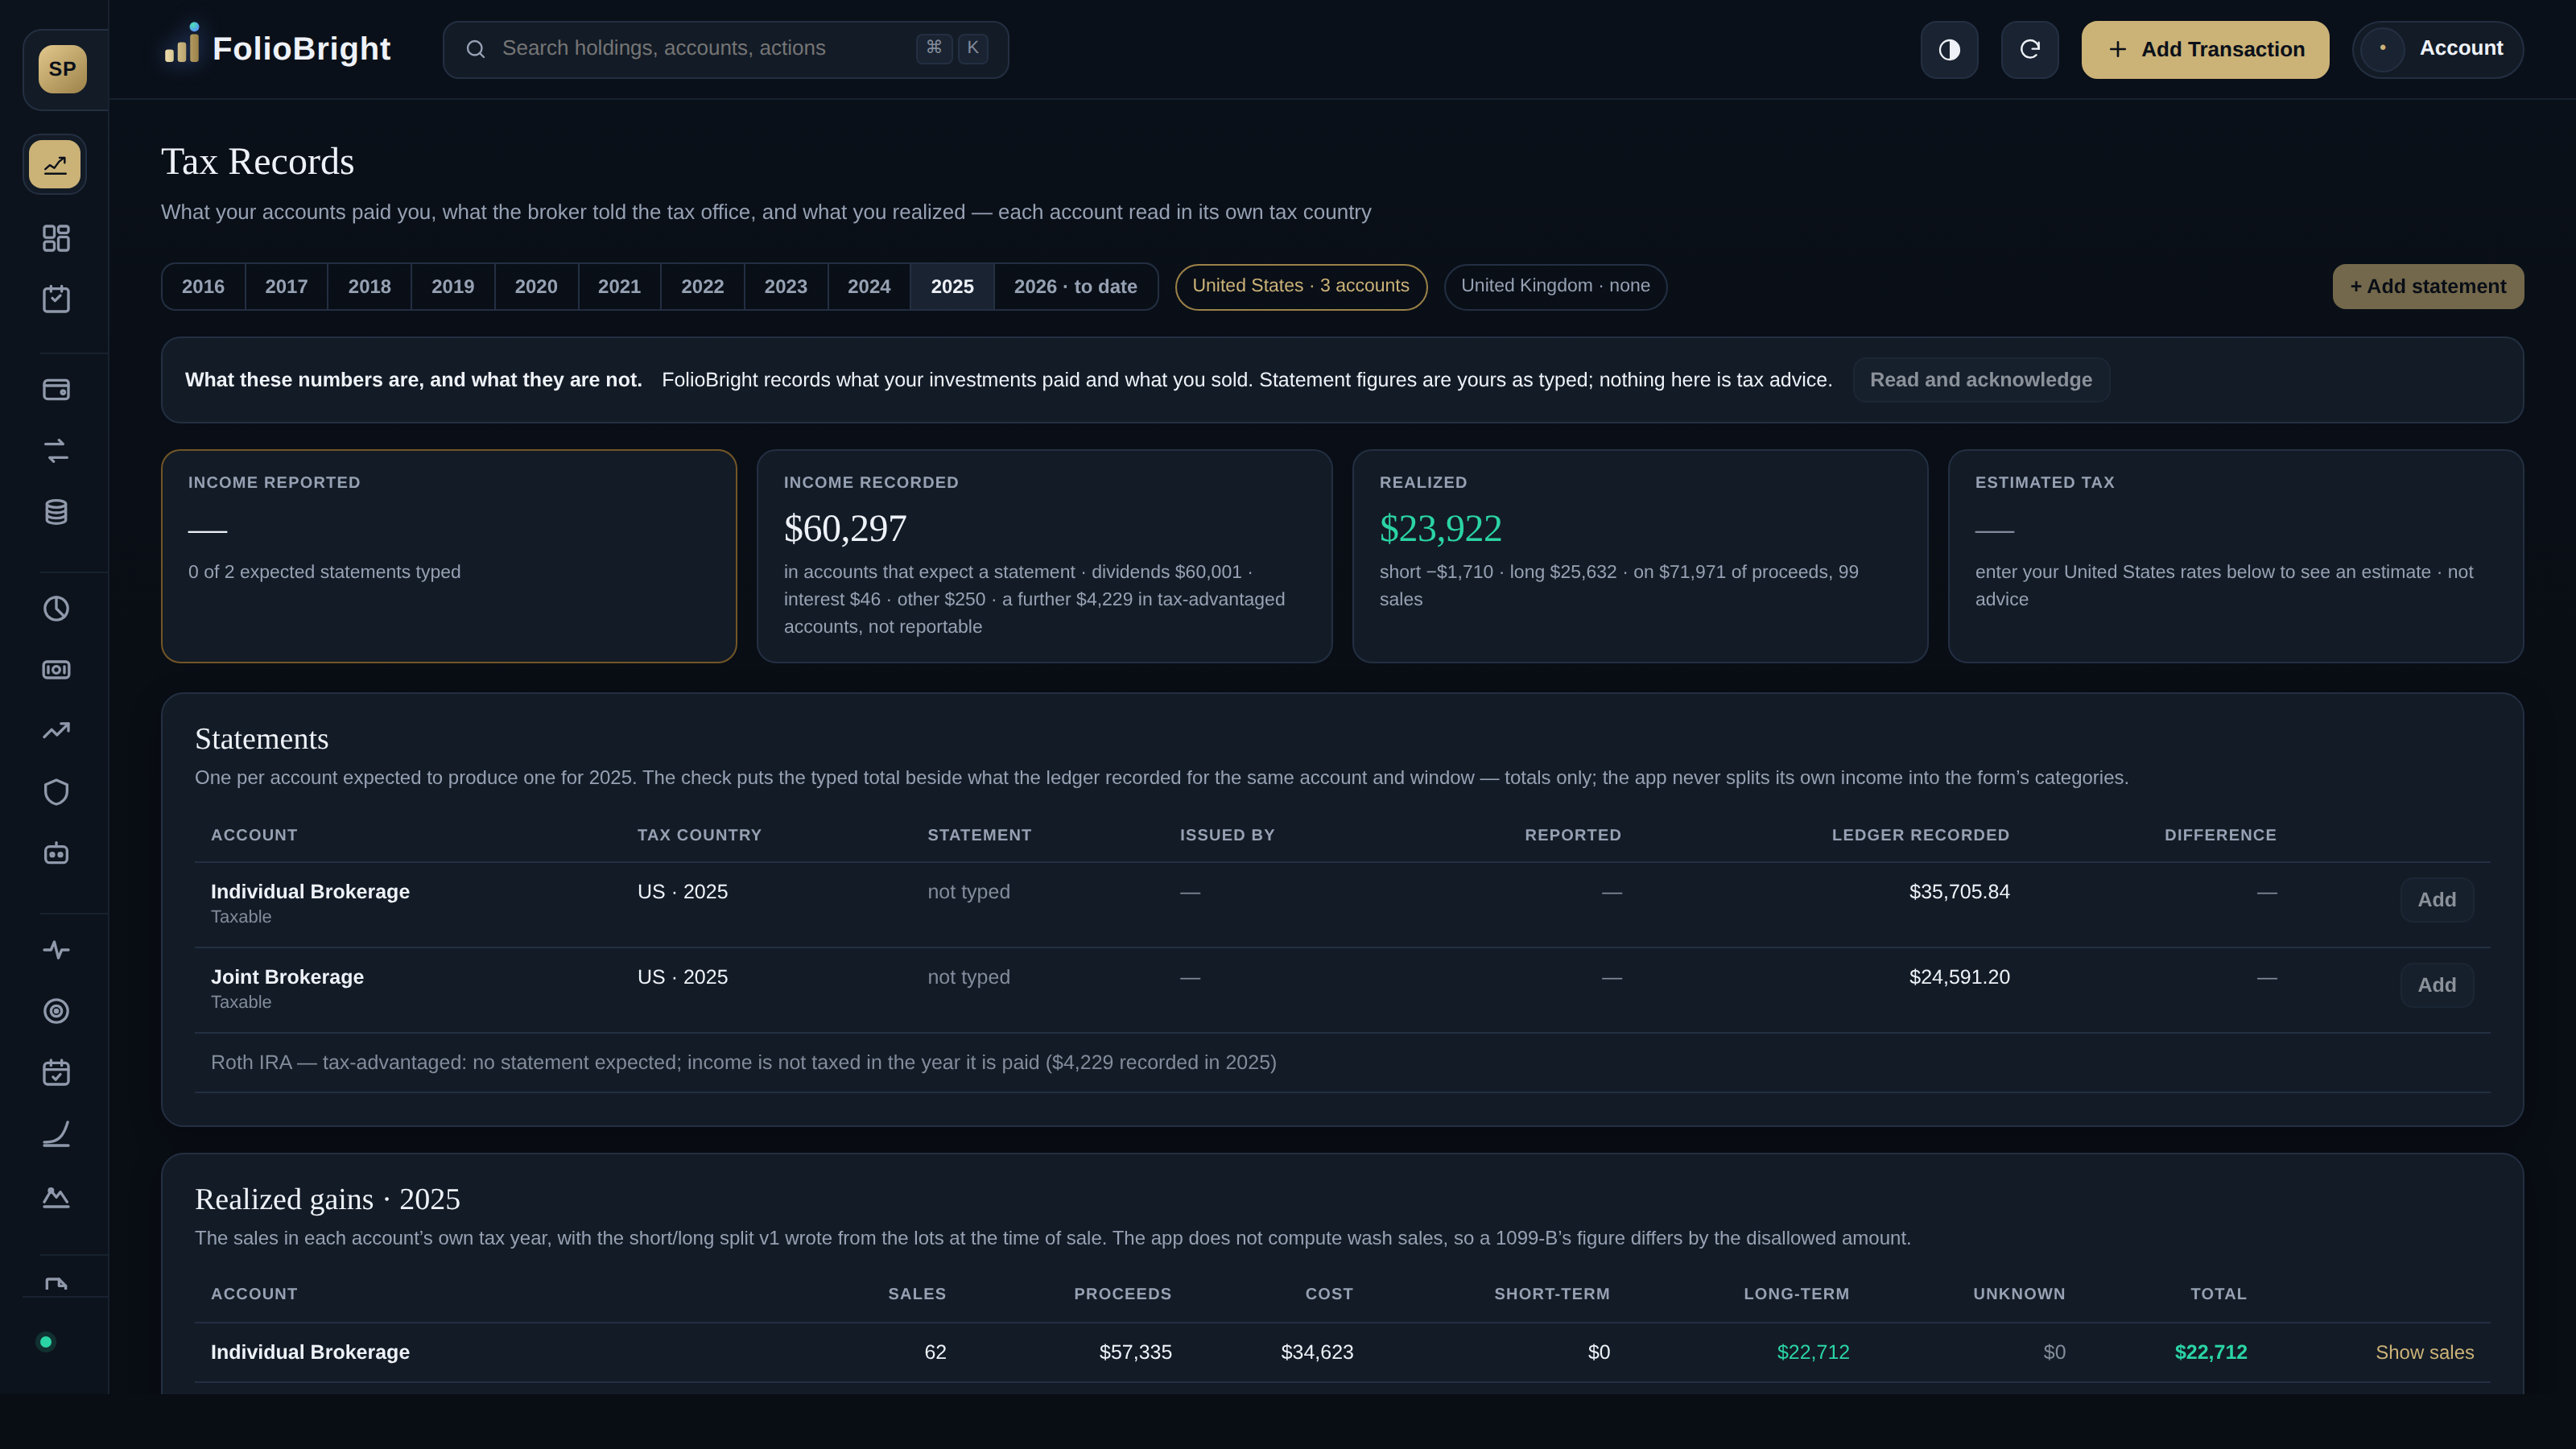Expand Show sales for Individual Brokerage
This screenshot has width=2576, height=1449.
(2424, 1352)
